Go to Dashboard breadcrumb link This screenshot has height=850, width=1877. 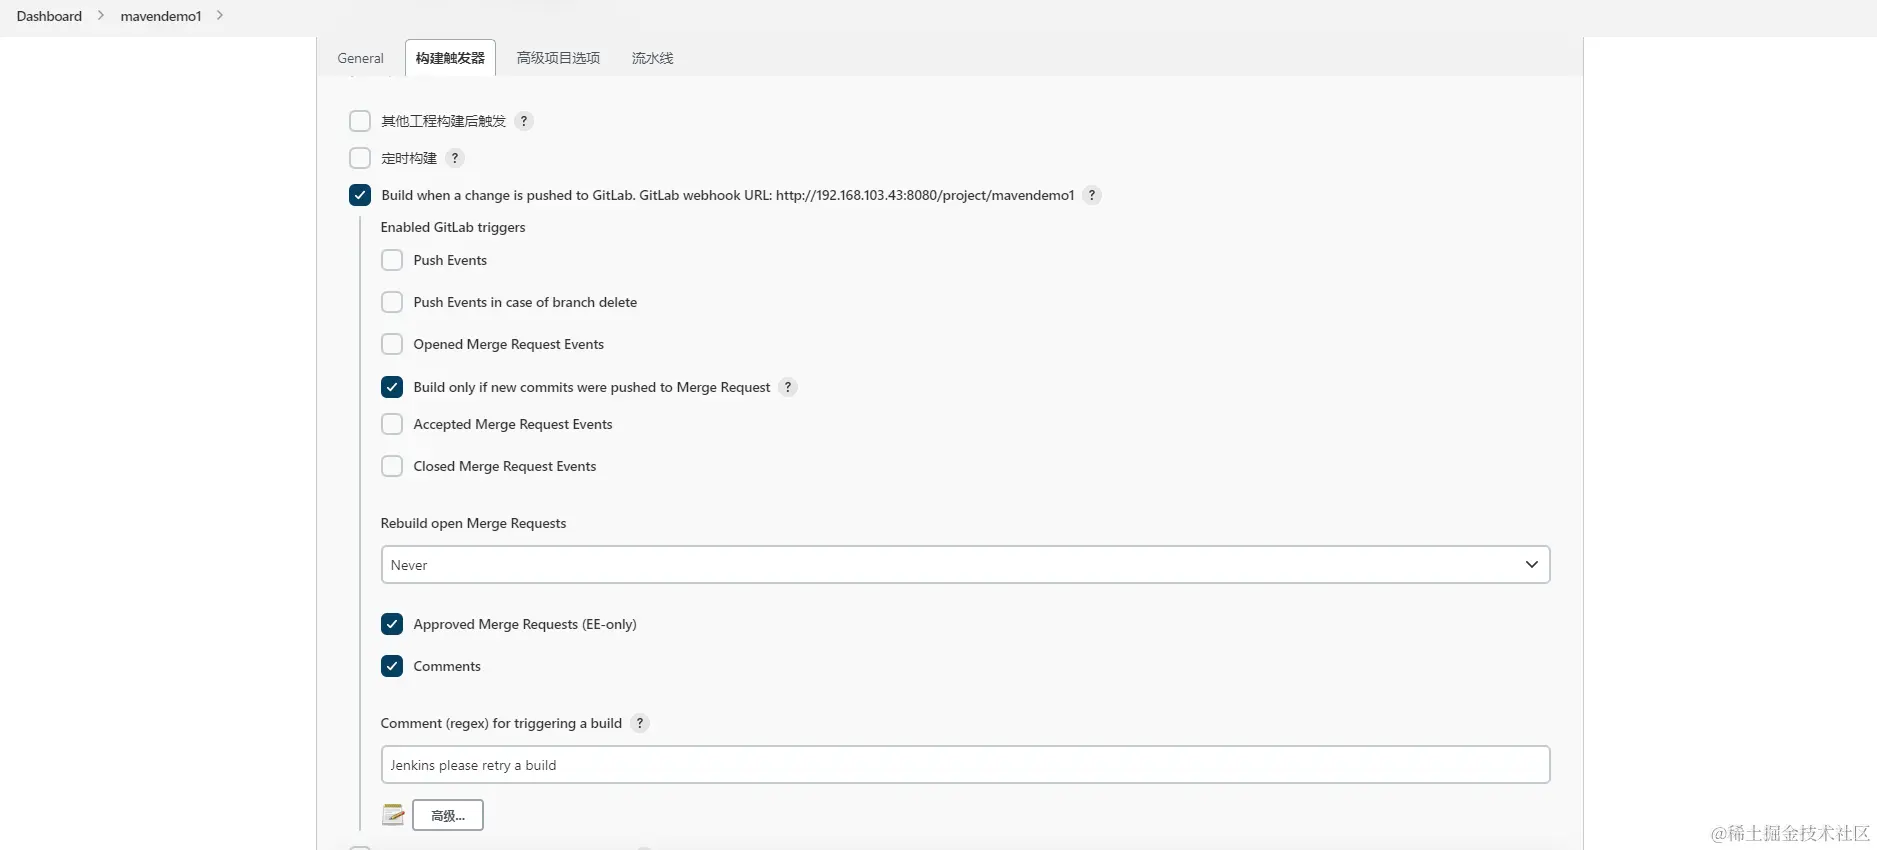(x=49, y=16)
